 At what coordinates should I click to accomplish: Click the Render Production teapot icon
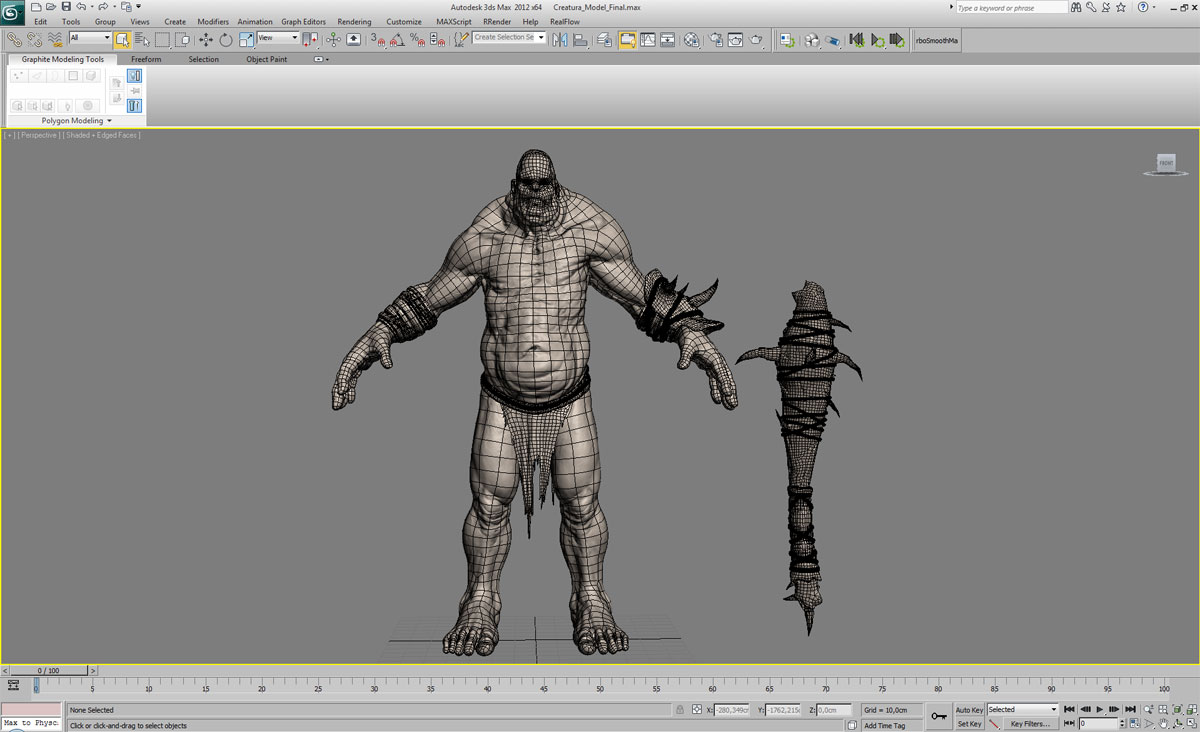click(x=756, y=40)
